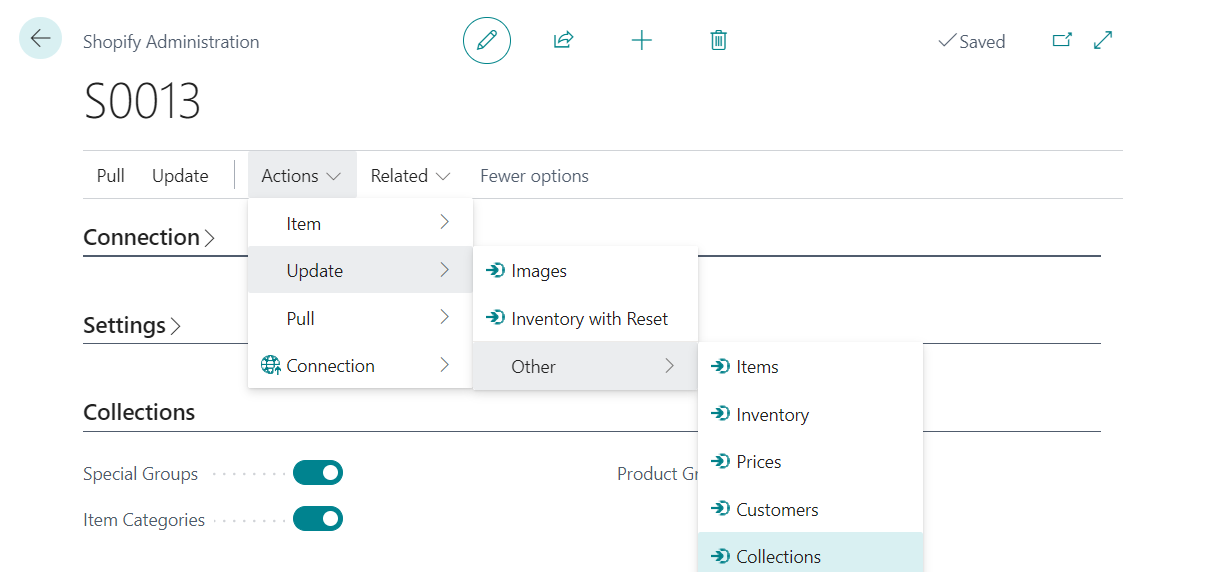Click the Collections section heading
The height and width of the screenshot is (572, 1205).
(139, 412)
